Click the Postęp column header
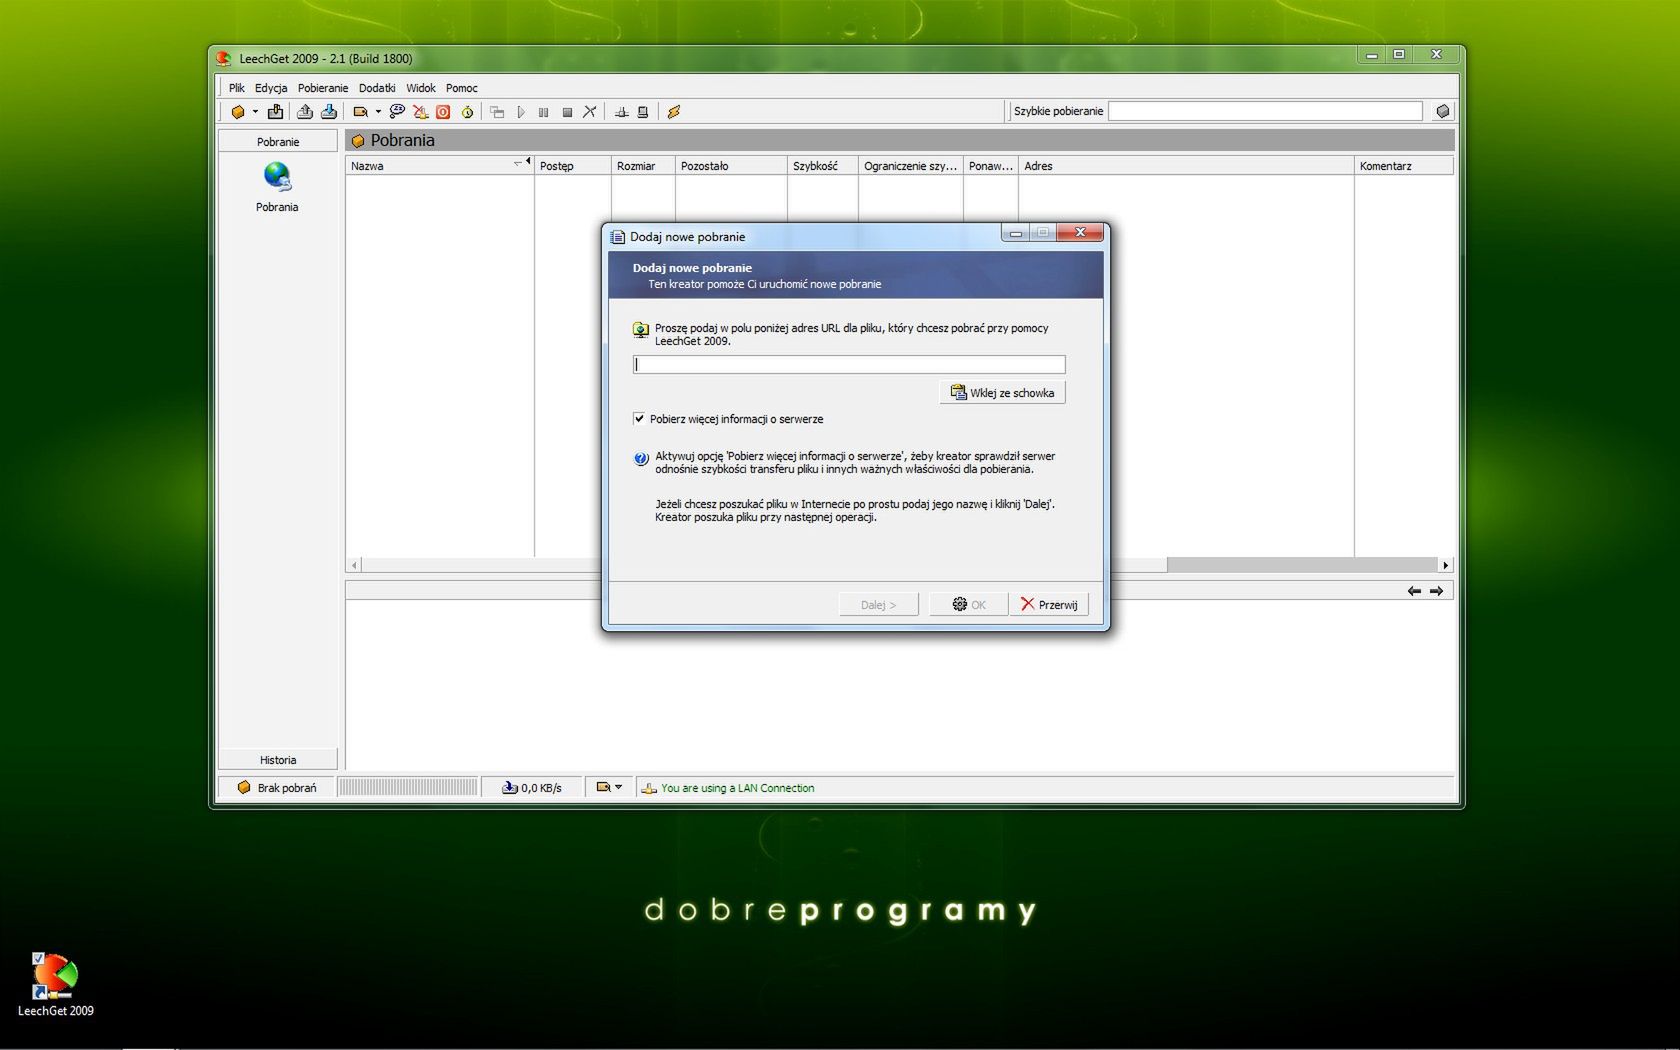1680x1050 pixels. 573,166
